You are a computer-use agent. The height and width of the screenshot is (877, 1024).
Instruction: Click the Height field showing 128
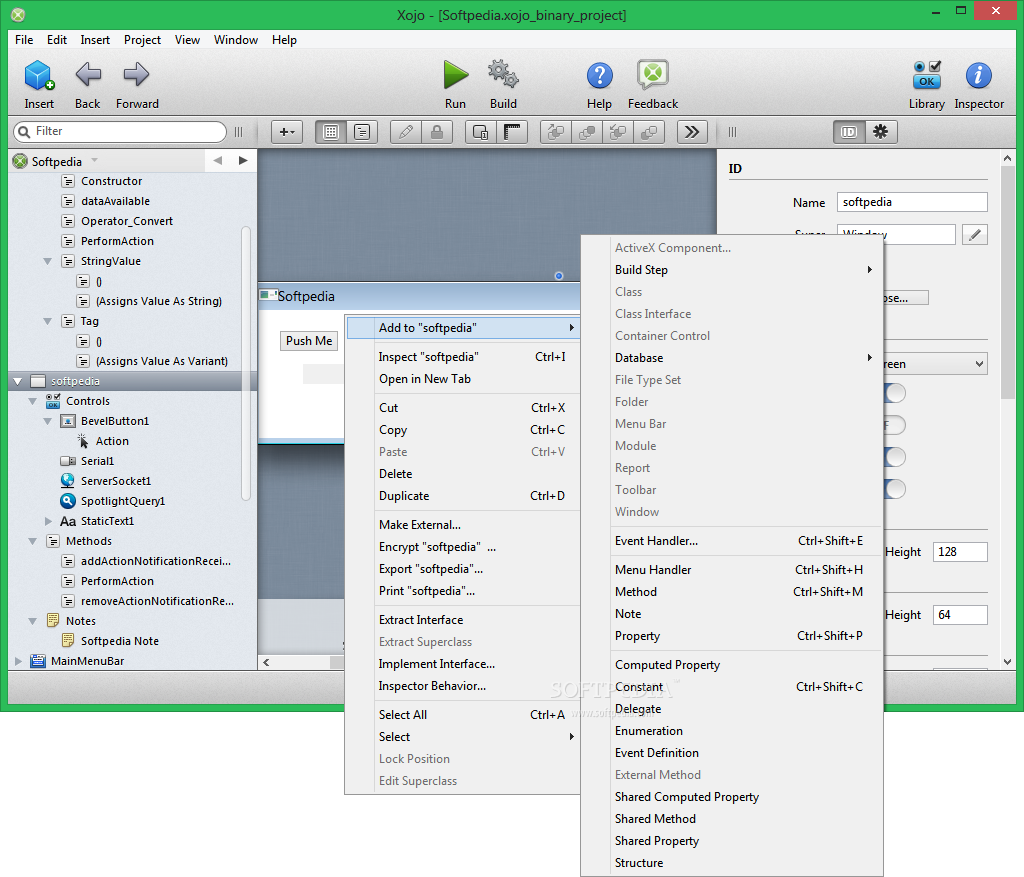[960, 552]
